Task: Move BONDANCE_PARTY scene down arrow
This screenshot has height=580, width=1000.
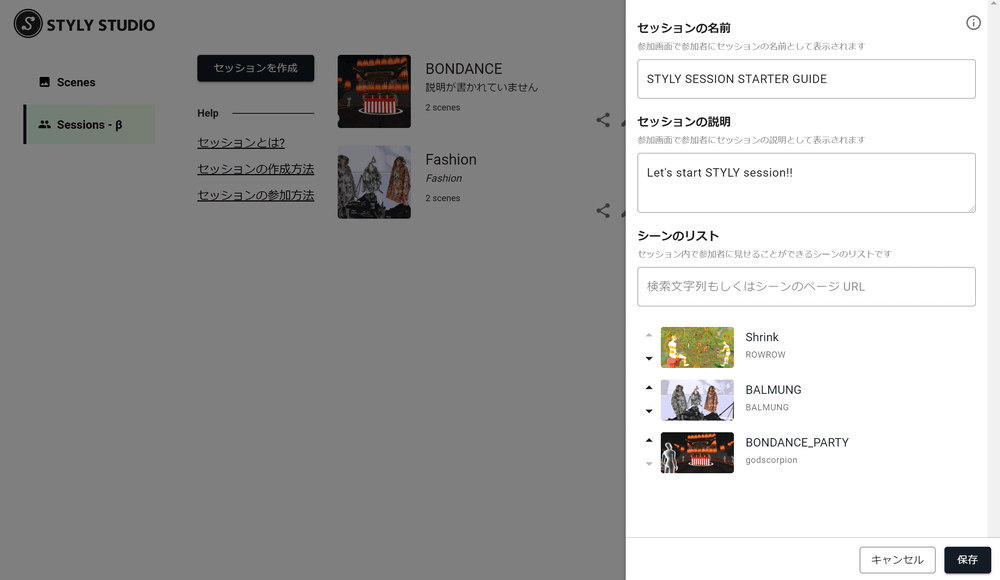Action: click(x=649, y=464)
